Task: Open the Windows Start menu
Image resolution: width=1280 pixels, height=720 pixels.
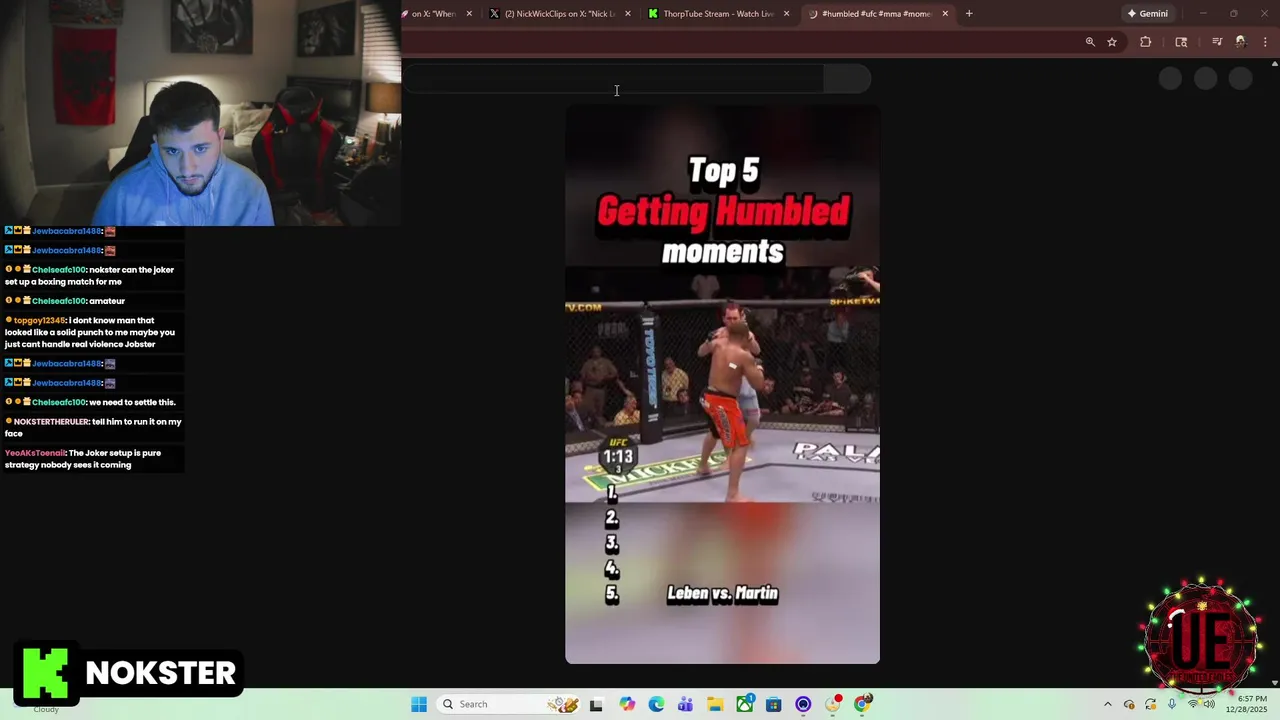Action: (419, 704)
